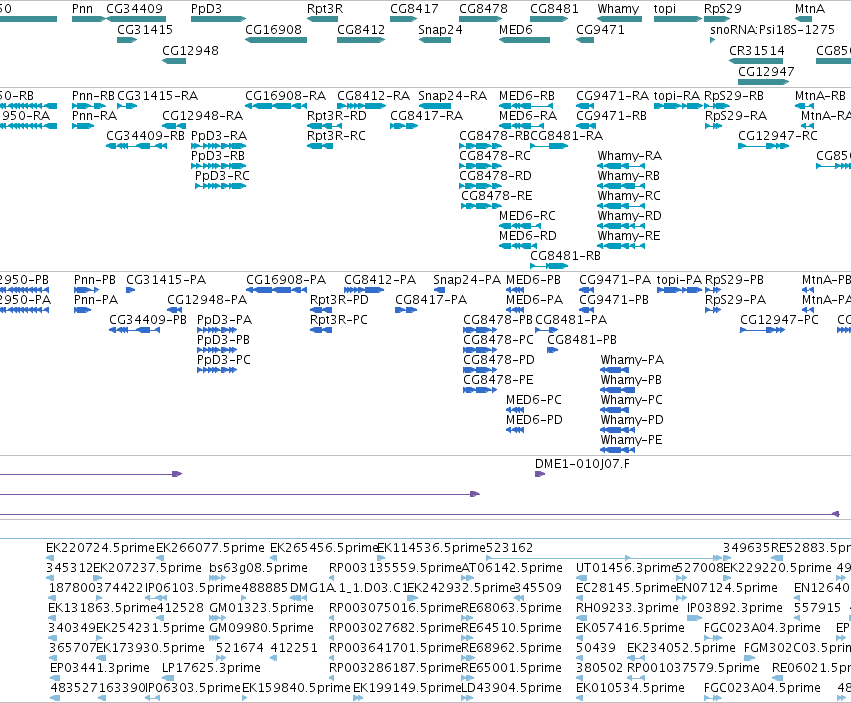This screenshot has width=851, height=703.
Task: Select the topi-PA protein
Action: 679,290
